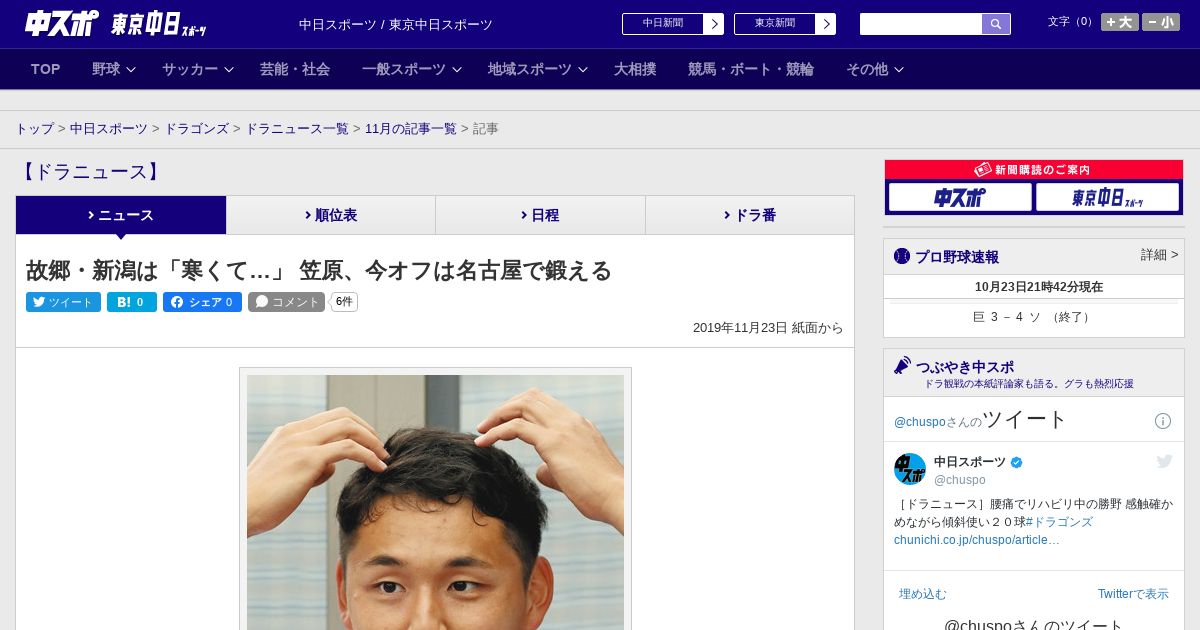Click the #ドラゴンズ hashtag link
1200x630 pixels.
(x=1059, y=522)
